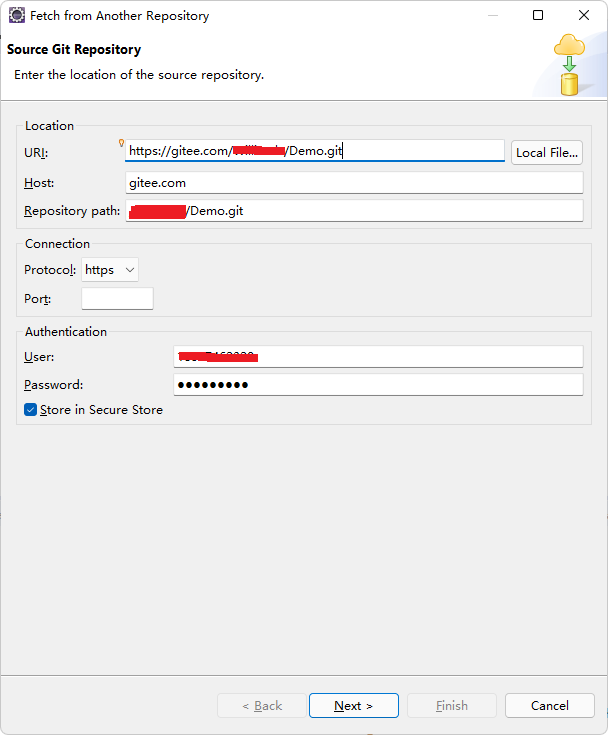Screen dimensions: 608x735
Task: Close the Fetch from Another Repository dialog
Action: coord(584,15)
